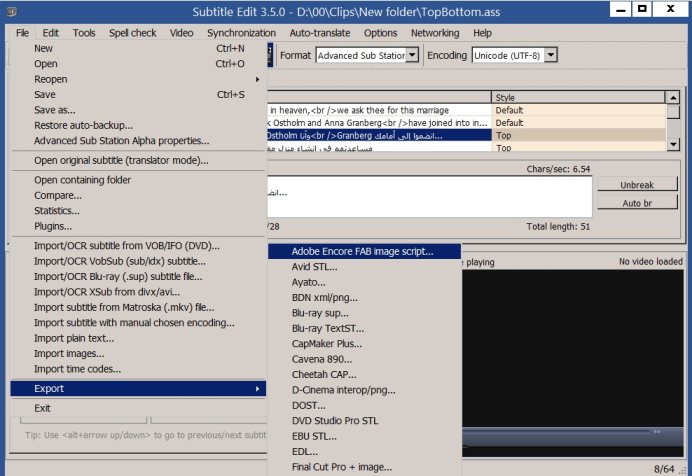
Task: Select Import subtitle from Matroska (.mkv) file...
Action: [139, 307]
